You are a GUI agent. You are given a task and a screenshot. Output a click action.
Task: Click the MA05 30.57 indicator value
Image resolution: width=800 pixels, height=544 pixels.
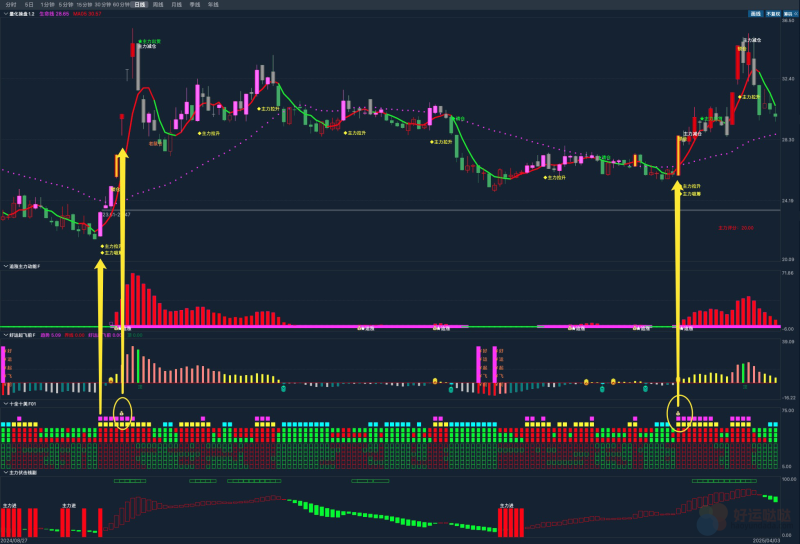(x=87, y=14)
